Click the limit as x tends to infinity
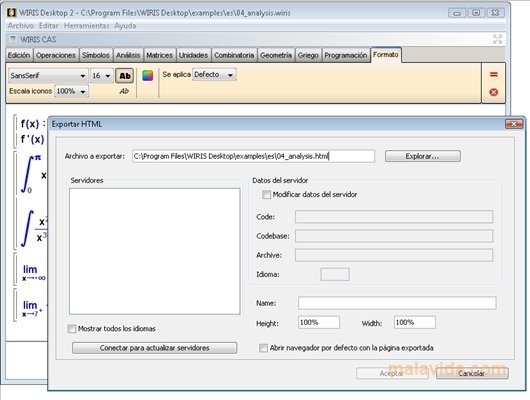 [33, 273]
